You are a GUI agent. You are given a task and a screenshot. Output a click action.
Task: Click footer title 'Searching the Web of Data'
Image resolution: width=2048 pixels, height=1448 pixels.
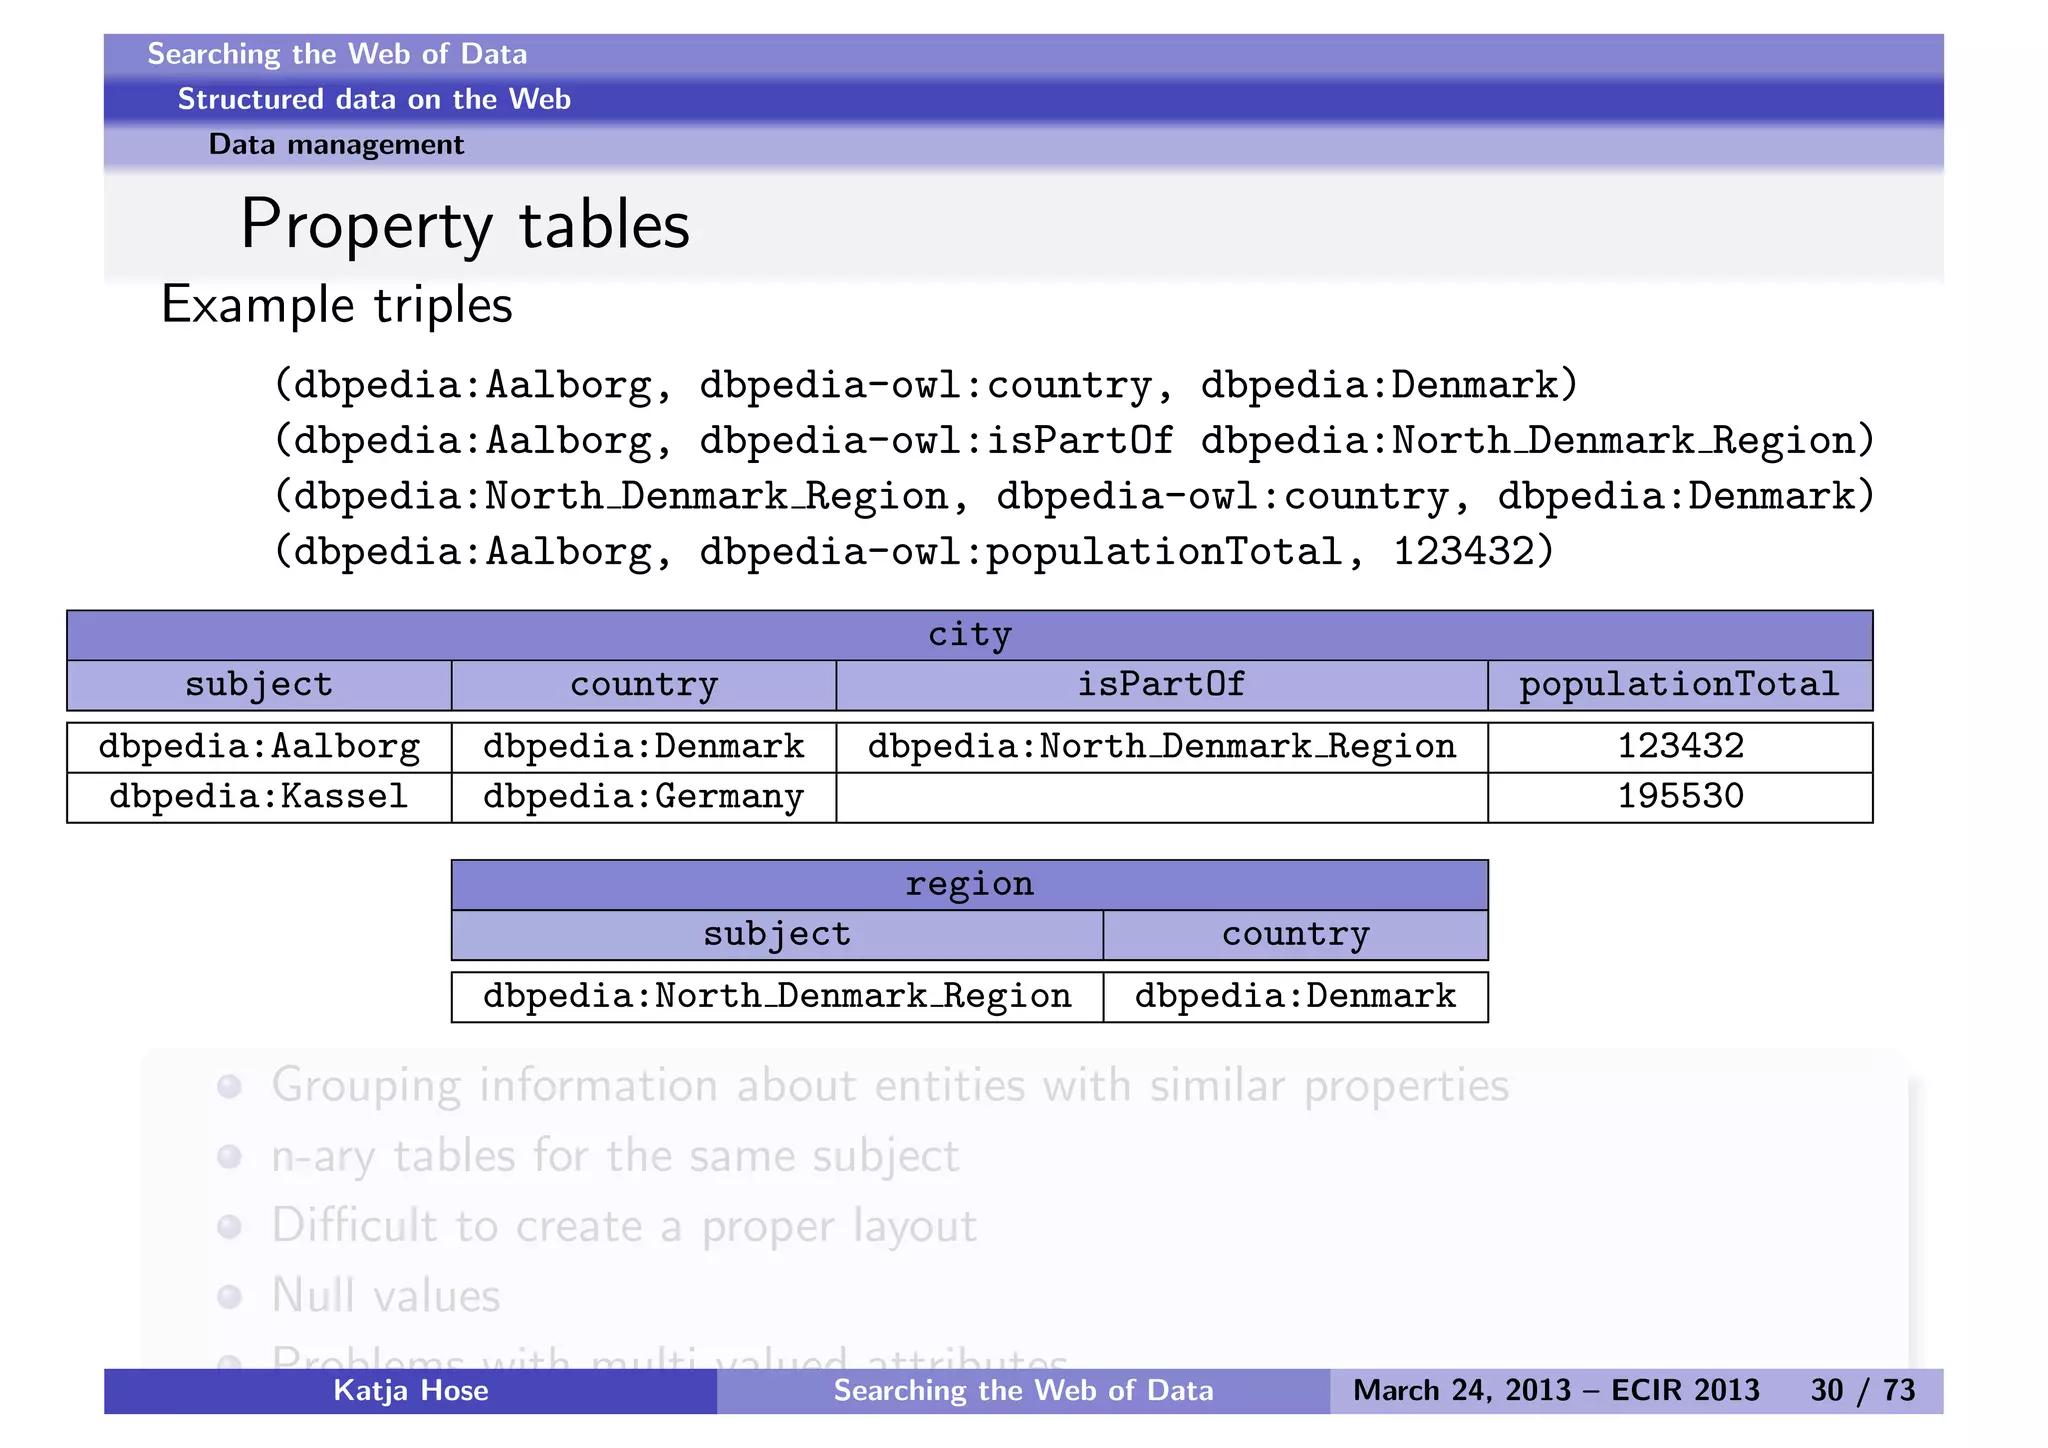tap(1023, 1391)
